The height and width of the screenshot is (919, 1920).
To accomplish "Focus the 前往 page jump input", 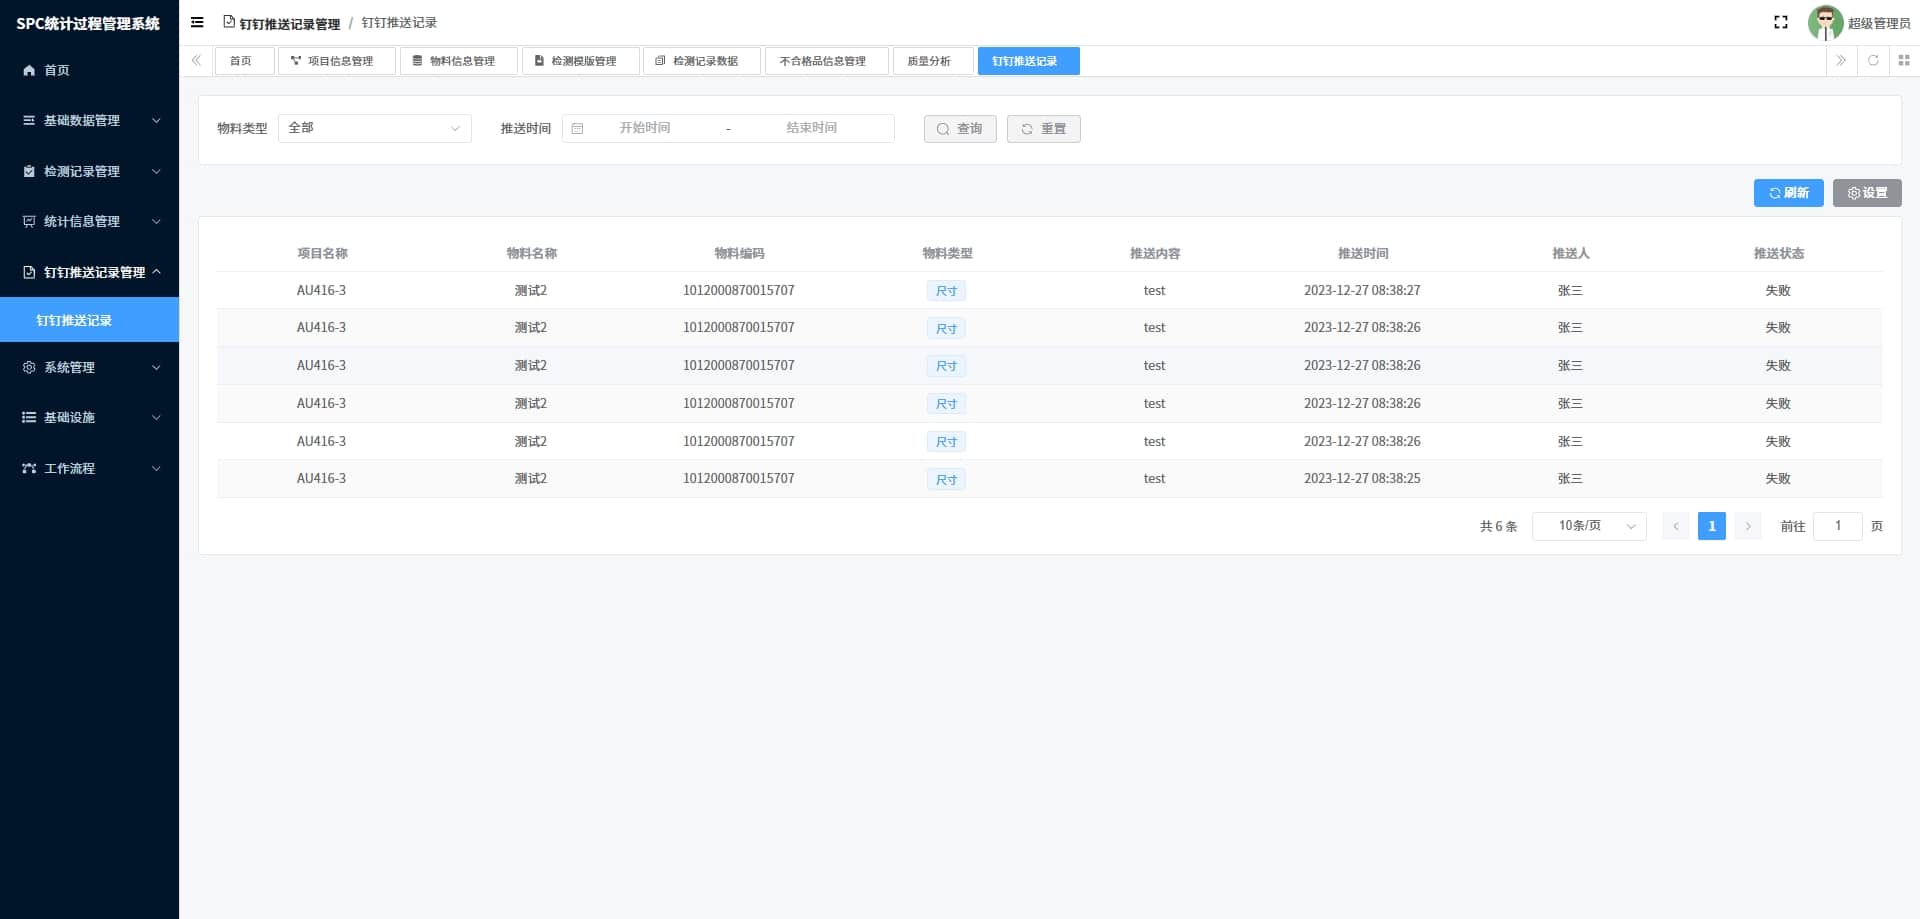I will click(1838, 526).
